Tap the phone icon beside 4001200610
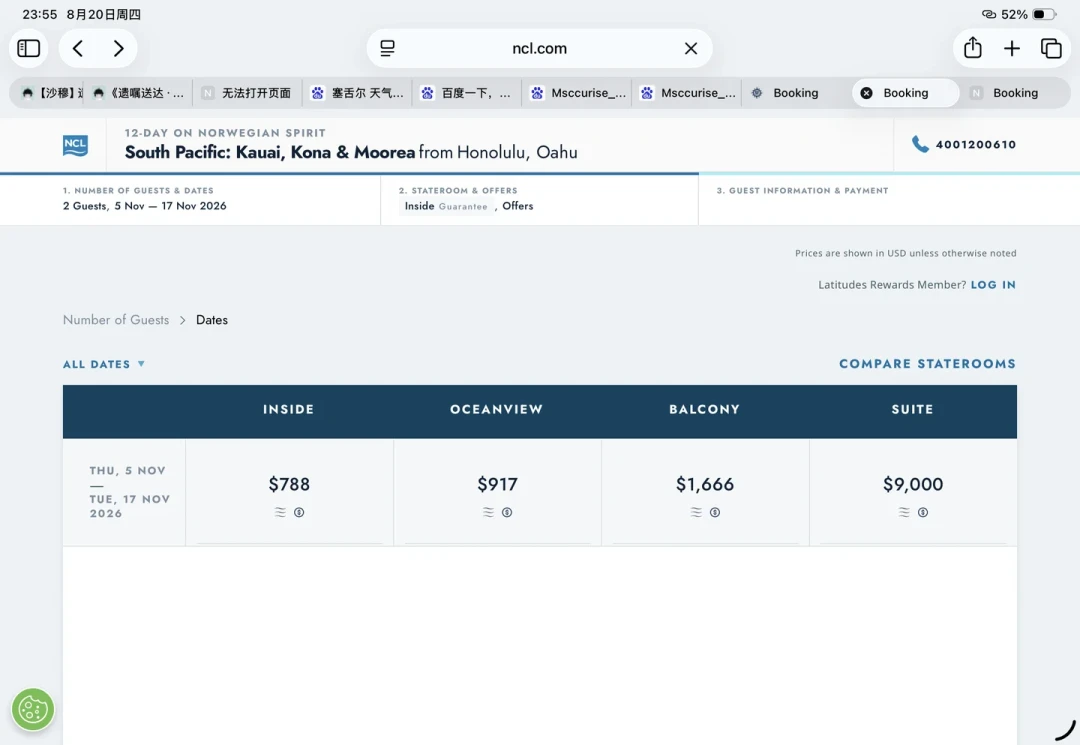This screenshot has width=1080, height=745. point(920,144)
